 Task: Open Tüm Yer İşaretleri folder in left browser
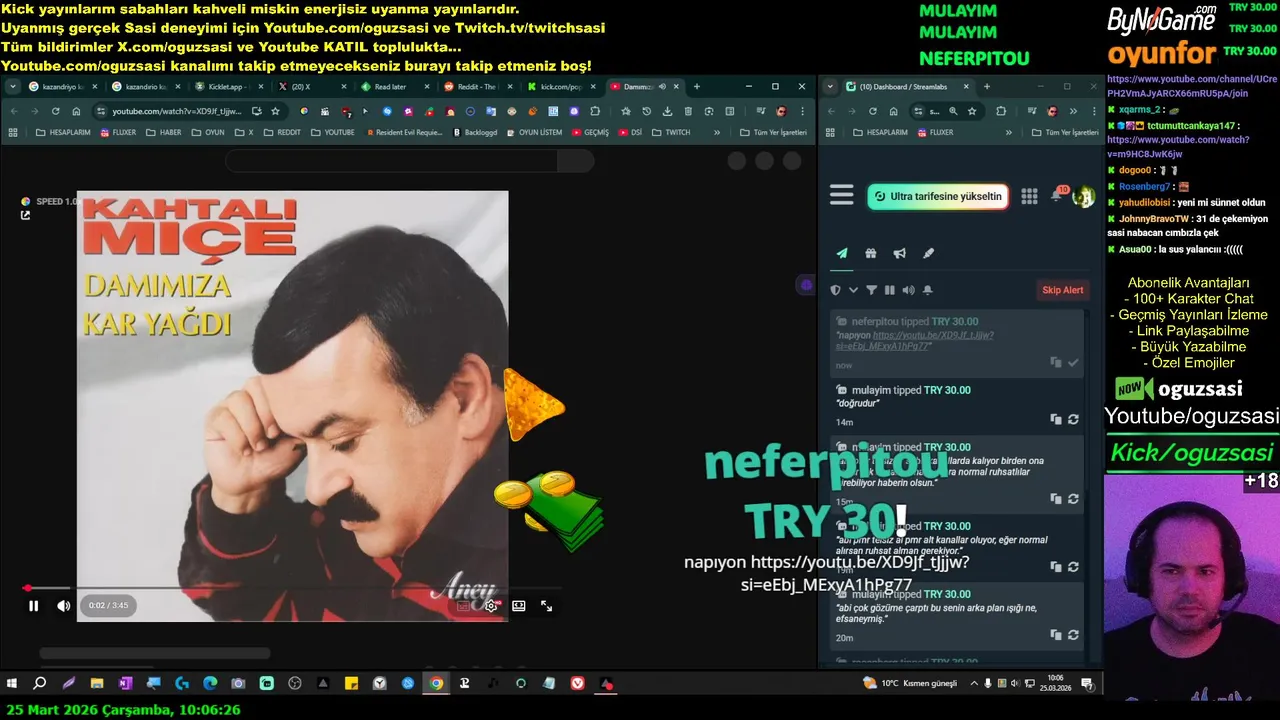[774, 132]
